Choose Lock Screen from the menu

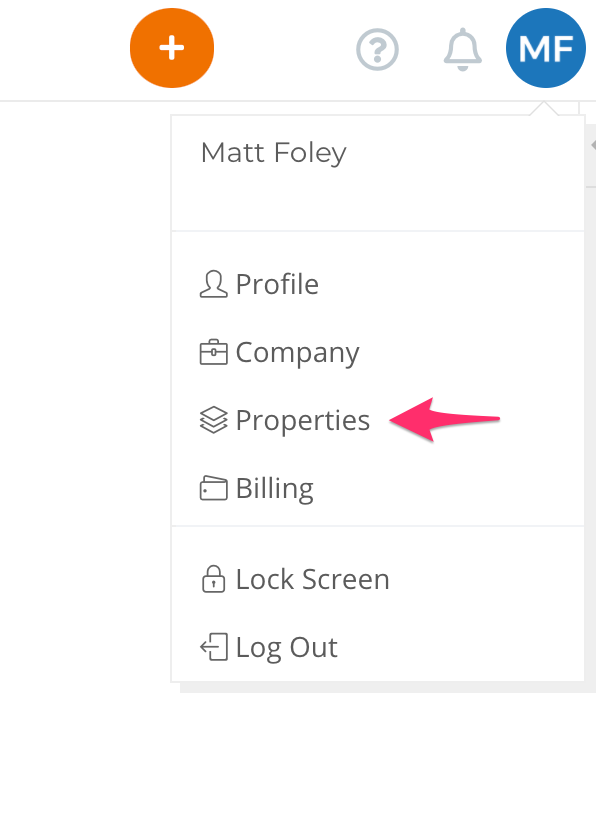312,579
